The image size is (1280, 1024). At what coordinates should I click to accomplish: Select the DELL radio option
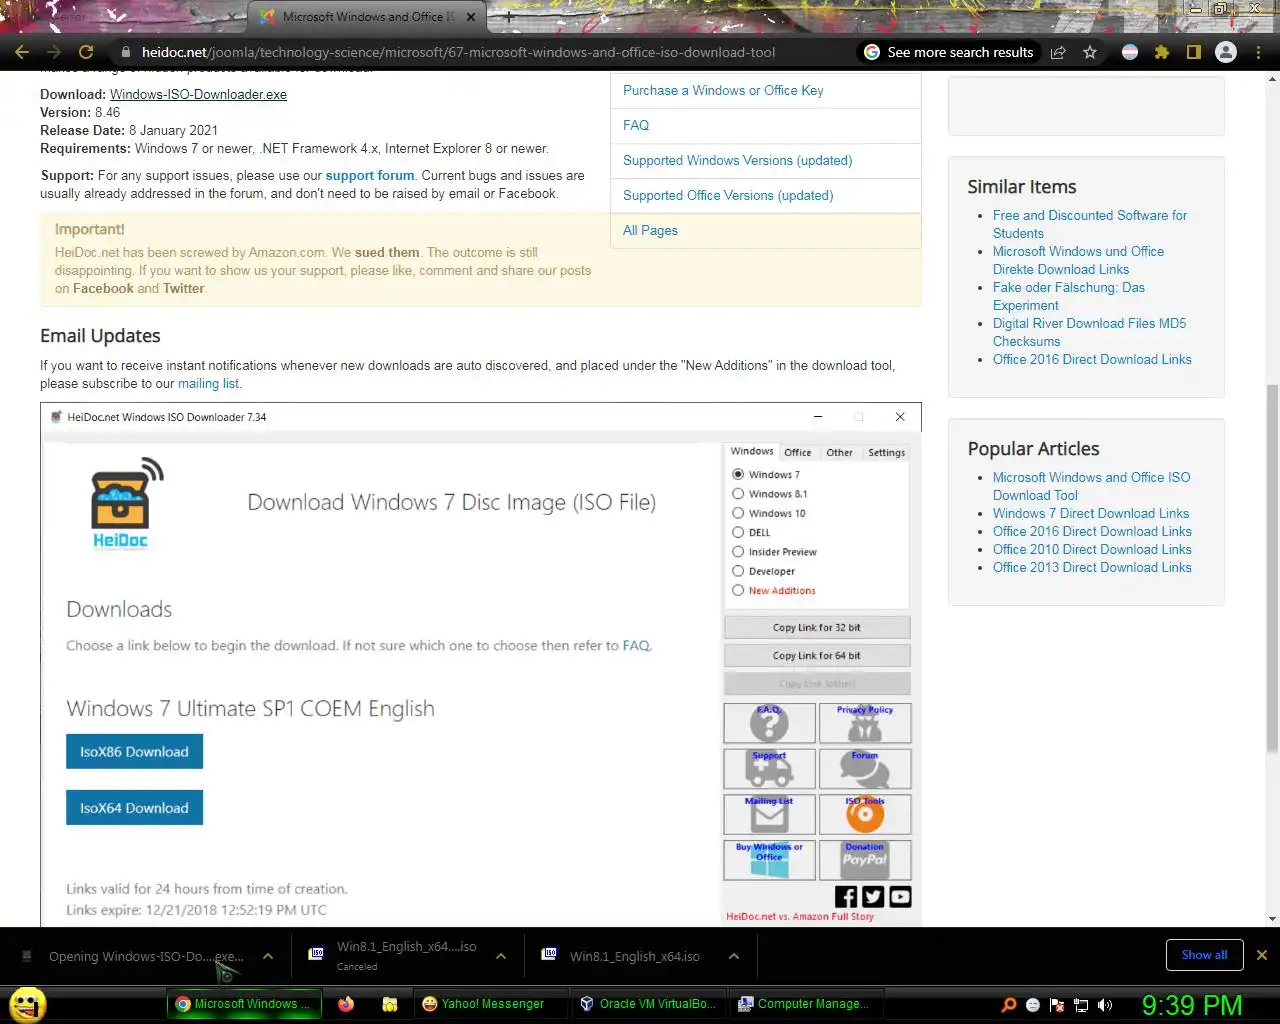[738, 532]
